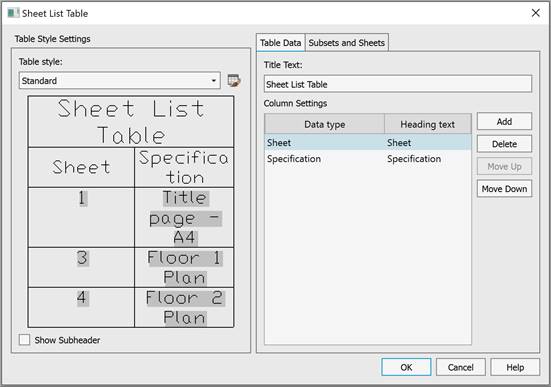Click the Cancel button
The height and width of the screenshot is (387, 551).
461,367
